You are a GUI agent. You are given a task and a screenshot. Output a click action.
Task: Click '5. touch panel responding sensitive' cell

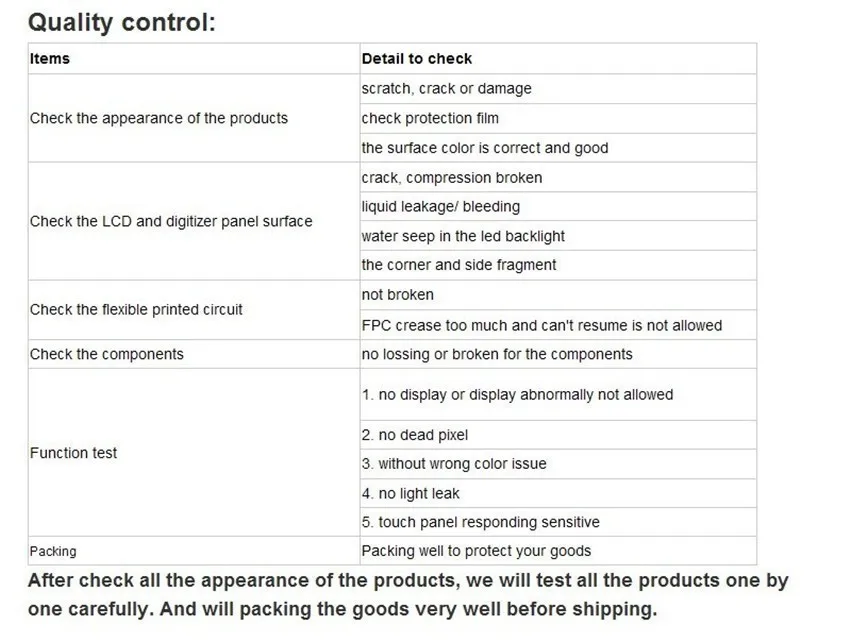point(558,522)
